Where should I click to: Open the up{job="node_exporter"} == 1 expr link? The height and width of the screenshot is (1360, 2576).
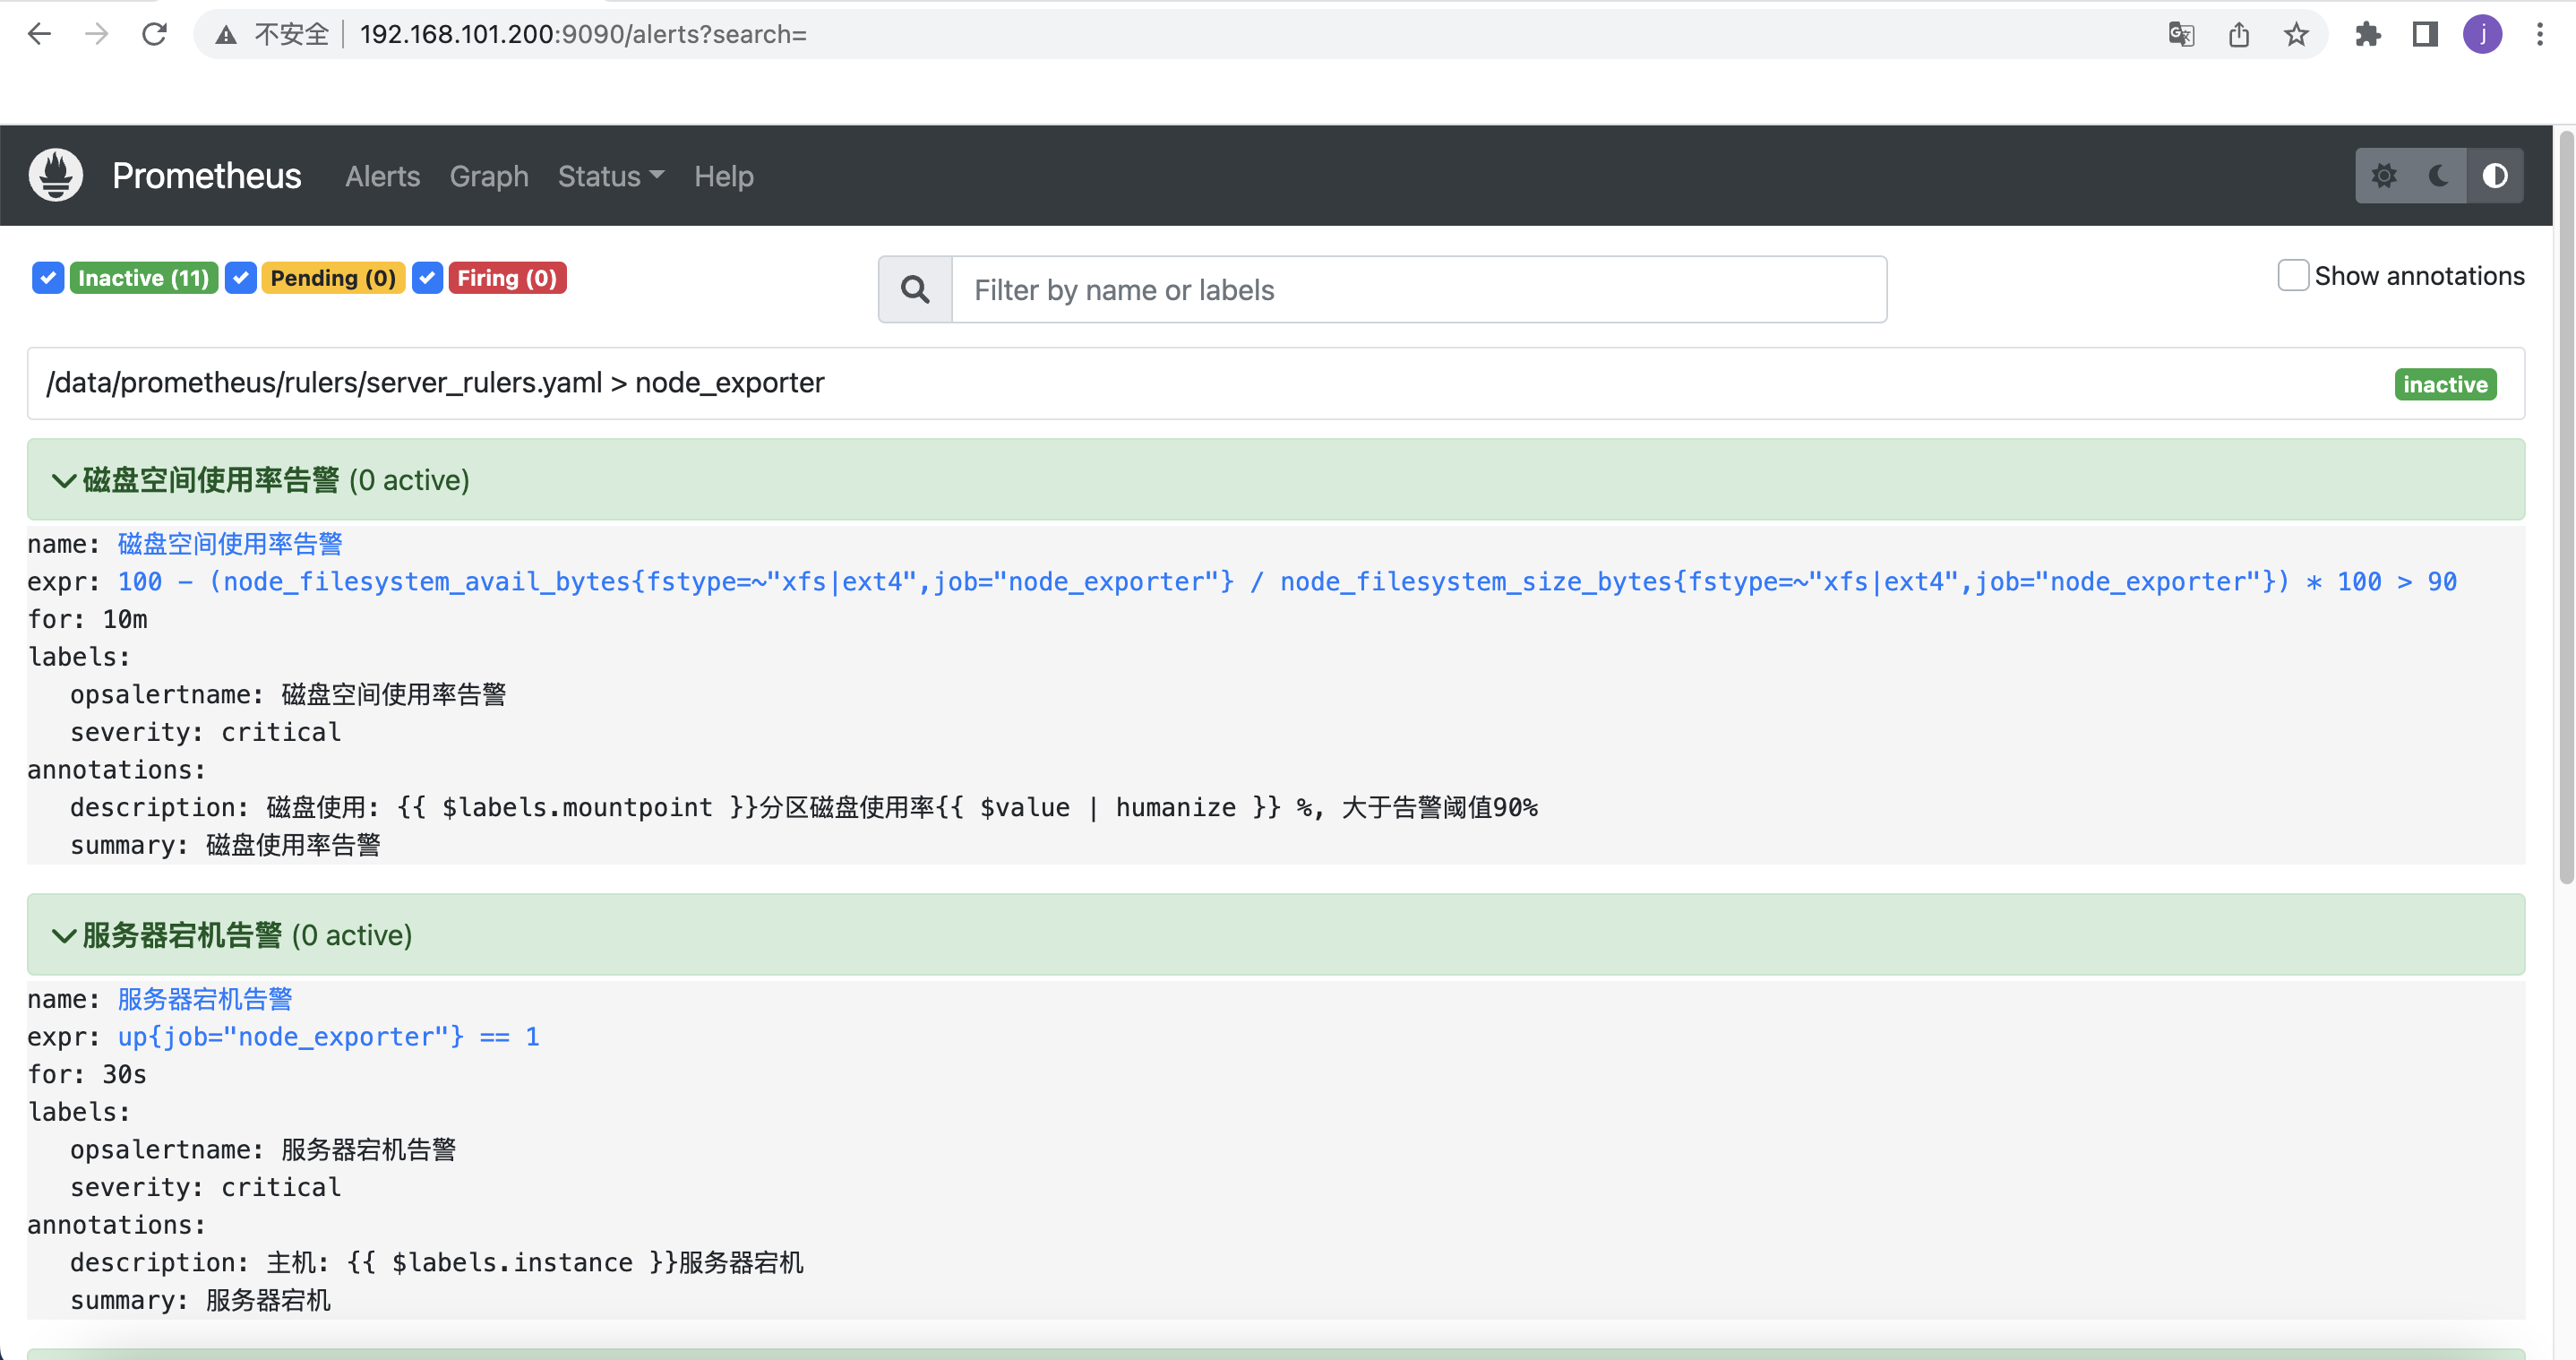329,1037
